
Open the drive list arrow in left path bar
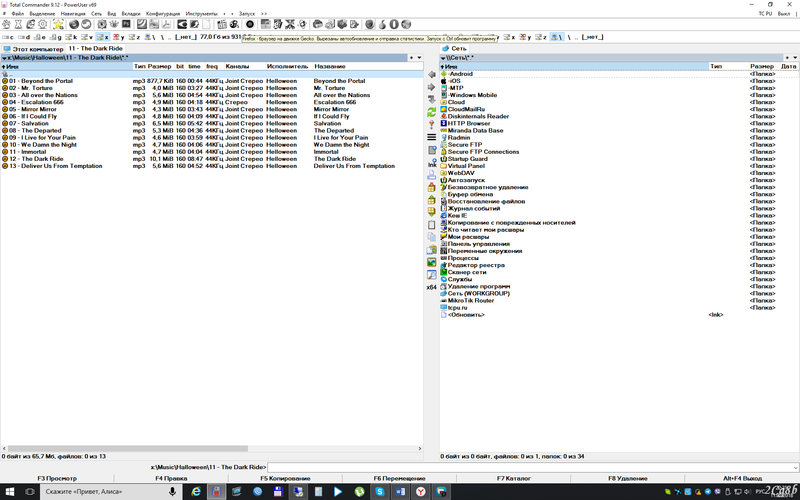coord(4,58)
